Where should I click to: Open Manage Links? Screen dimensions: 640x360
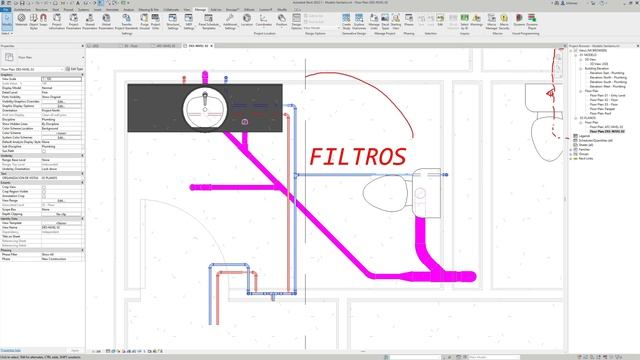pyautogui.click(x=374, y=21)
